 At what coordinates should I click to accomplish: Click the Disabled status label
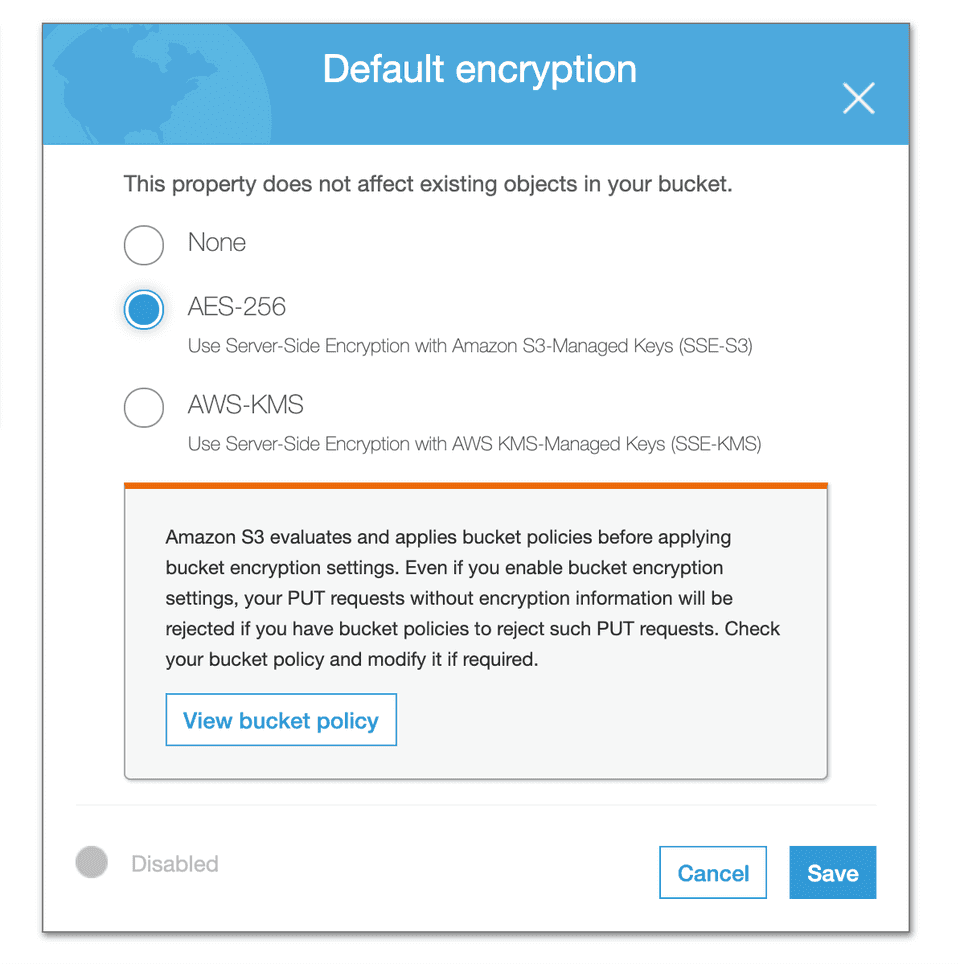[175, 864]
